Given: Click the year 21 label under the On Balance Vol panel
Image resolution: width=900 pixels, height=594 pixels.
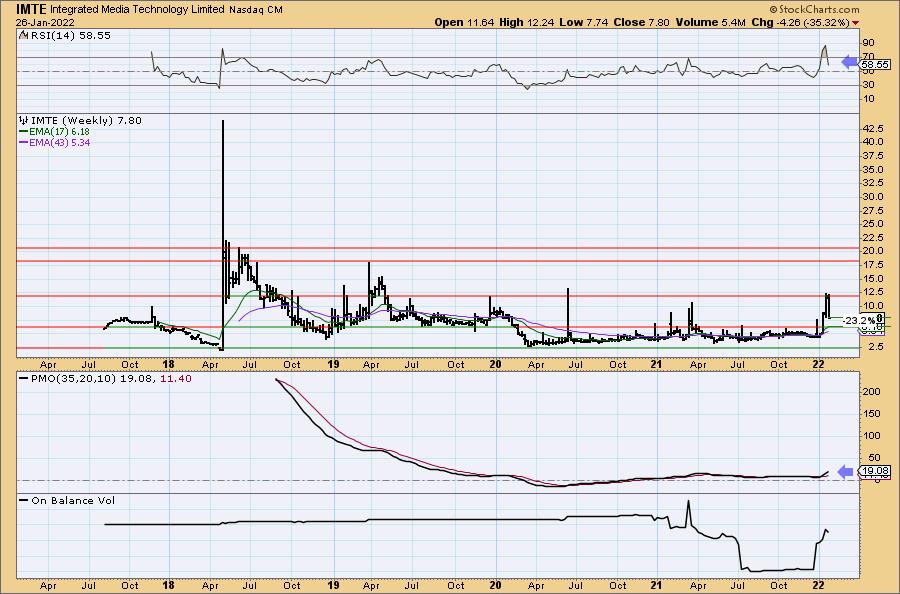Looking at the screenshot, I should [x=657, y=585].
